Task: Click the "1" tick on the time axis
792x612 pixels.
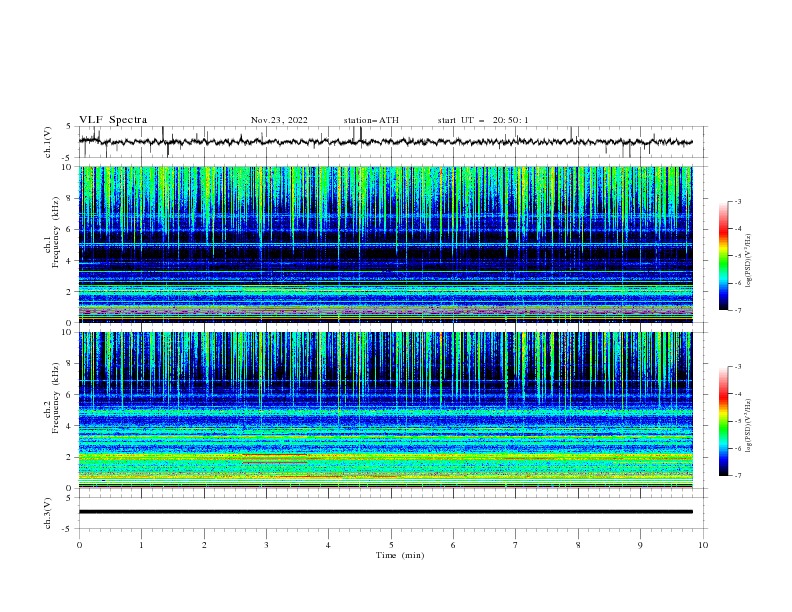Action: [x=141, y=545]
